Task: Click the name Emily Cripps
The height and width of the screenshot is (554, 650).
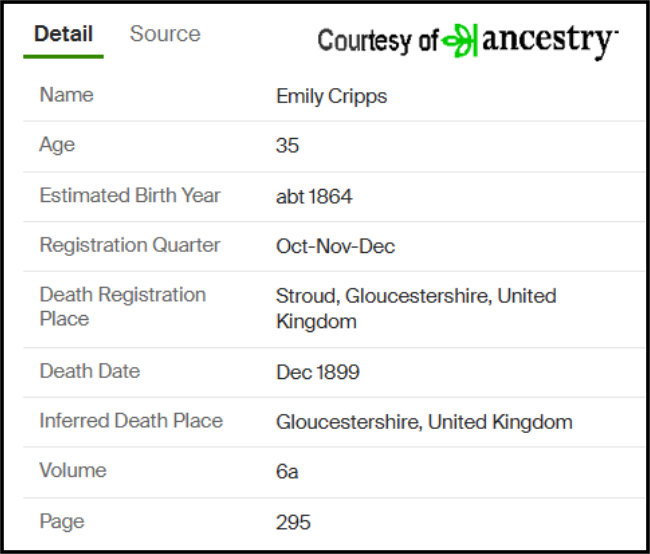Action: click(x=331, y=97)
